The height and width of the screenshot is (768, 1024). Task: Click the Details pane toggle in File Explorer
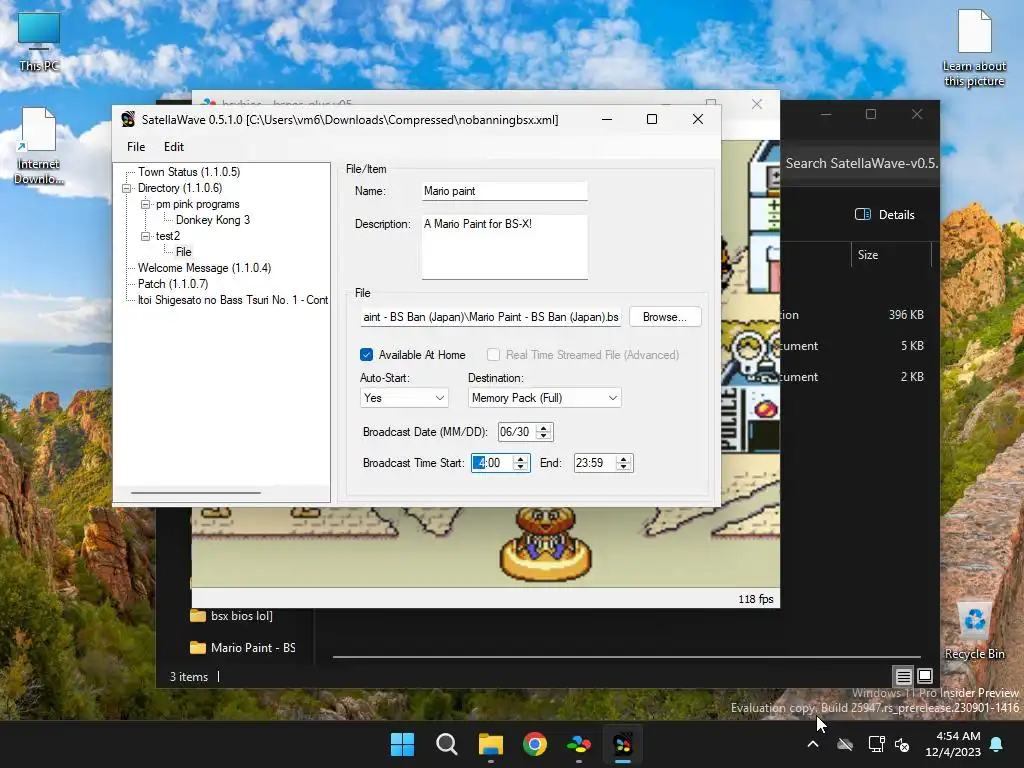pos(885,215)
